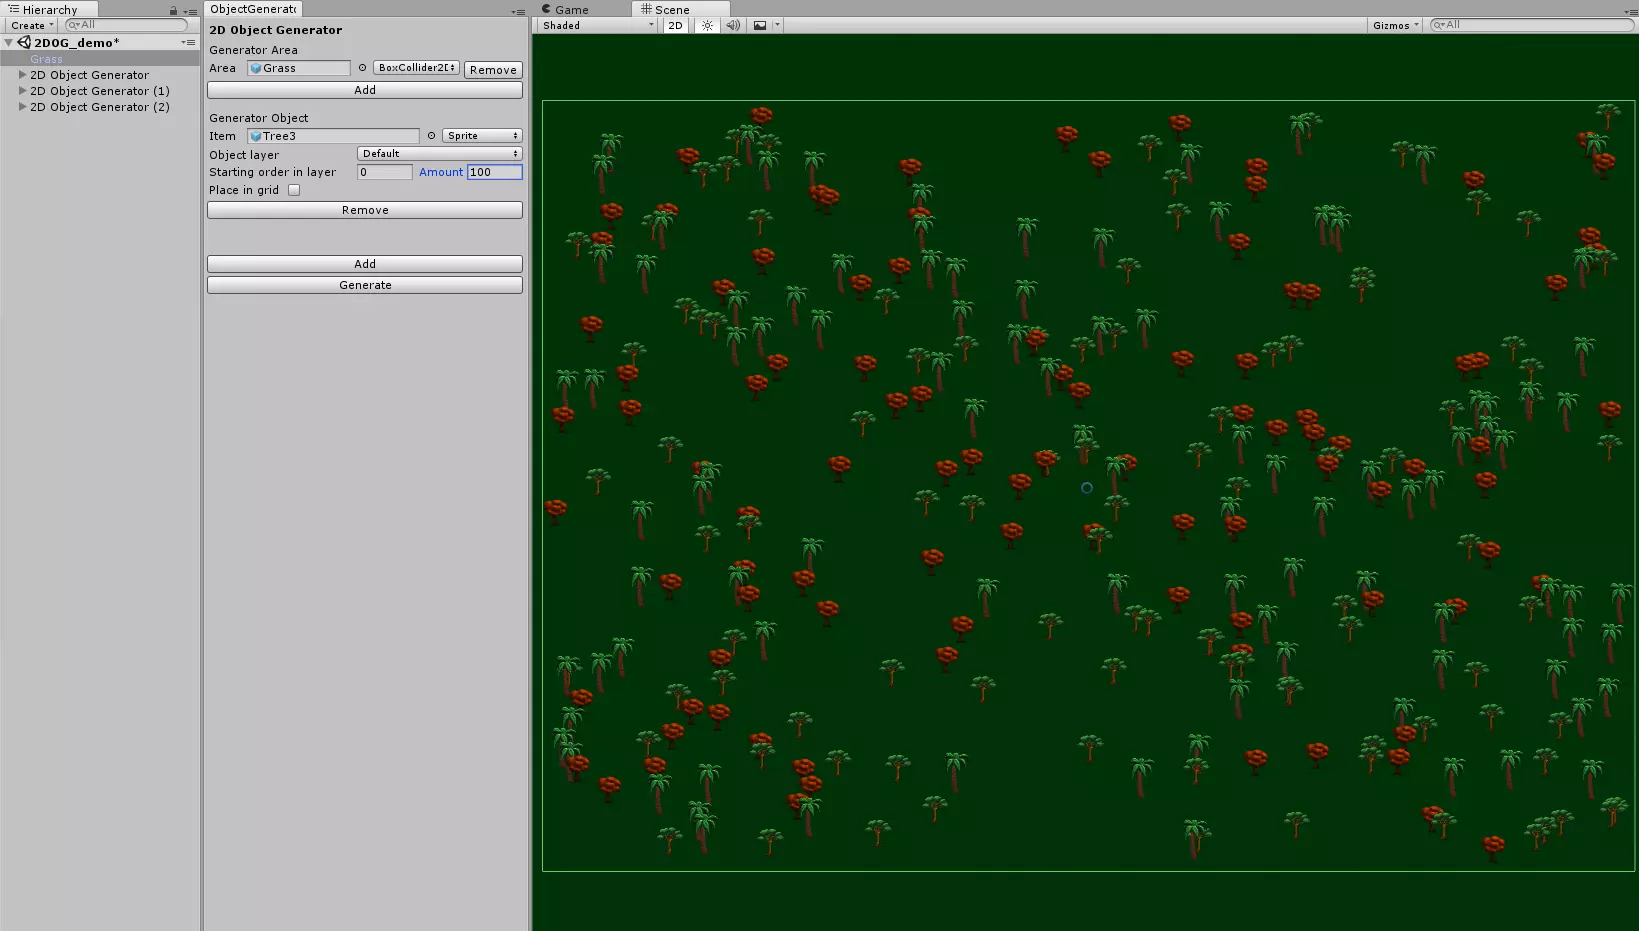Expand 2D Object Generator (2) in Hierarchy
Screen dimensions: 1639x931
(x=22, y=107)
